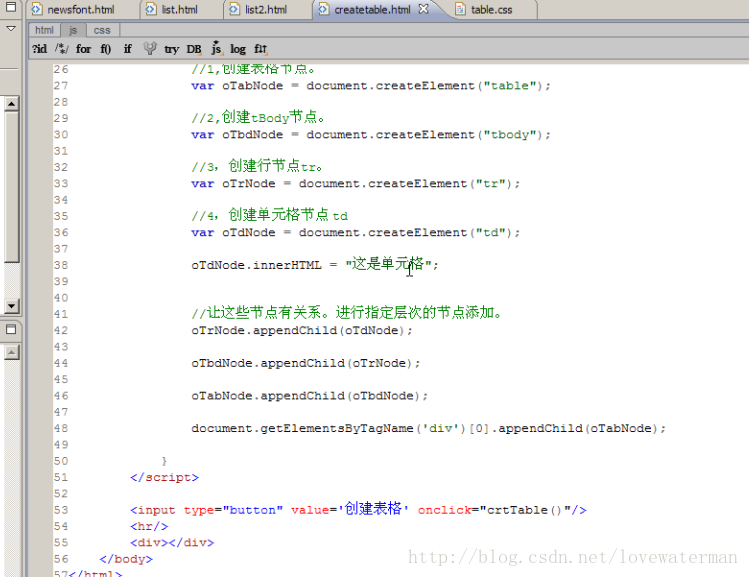The height and width of the screenshot is (577, 749).
Task: Click "oTrNode.appendChild(oTdNode);" line
Action: point(302,331)
